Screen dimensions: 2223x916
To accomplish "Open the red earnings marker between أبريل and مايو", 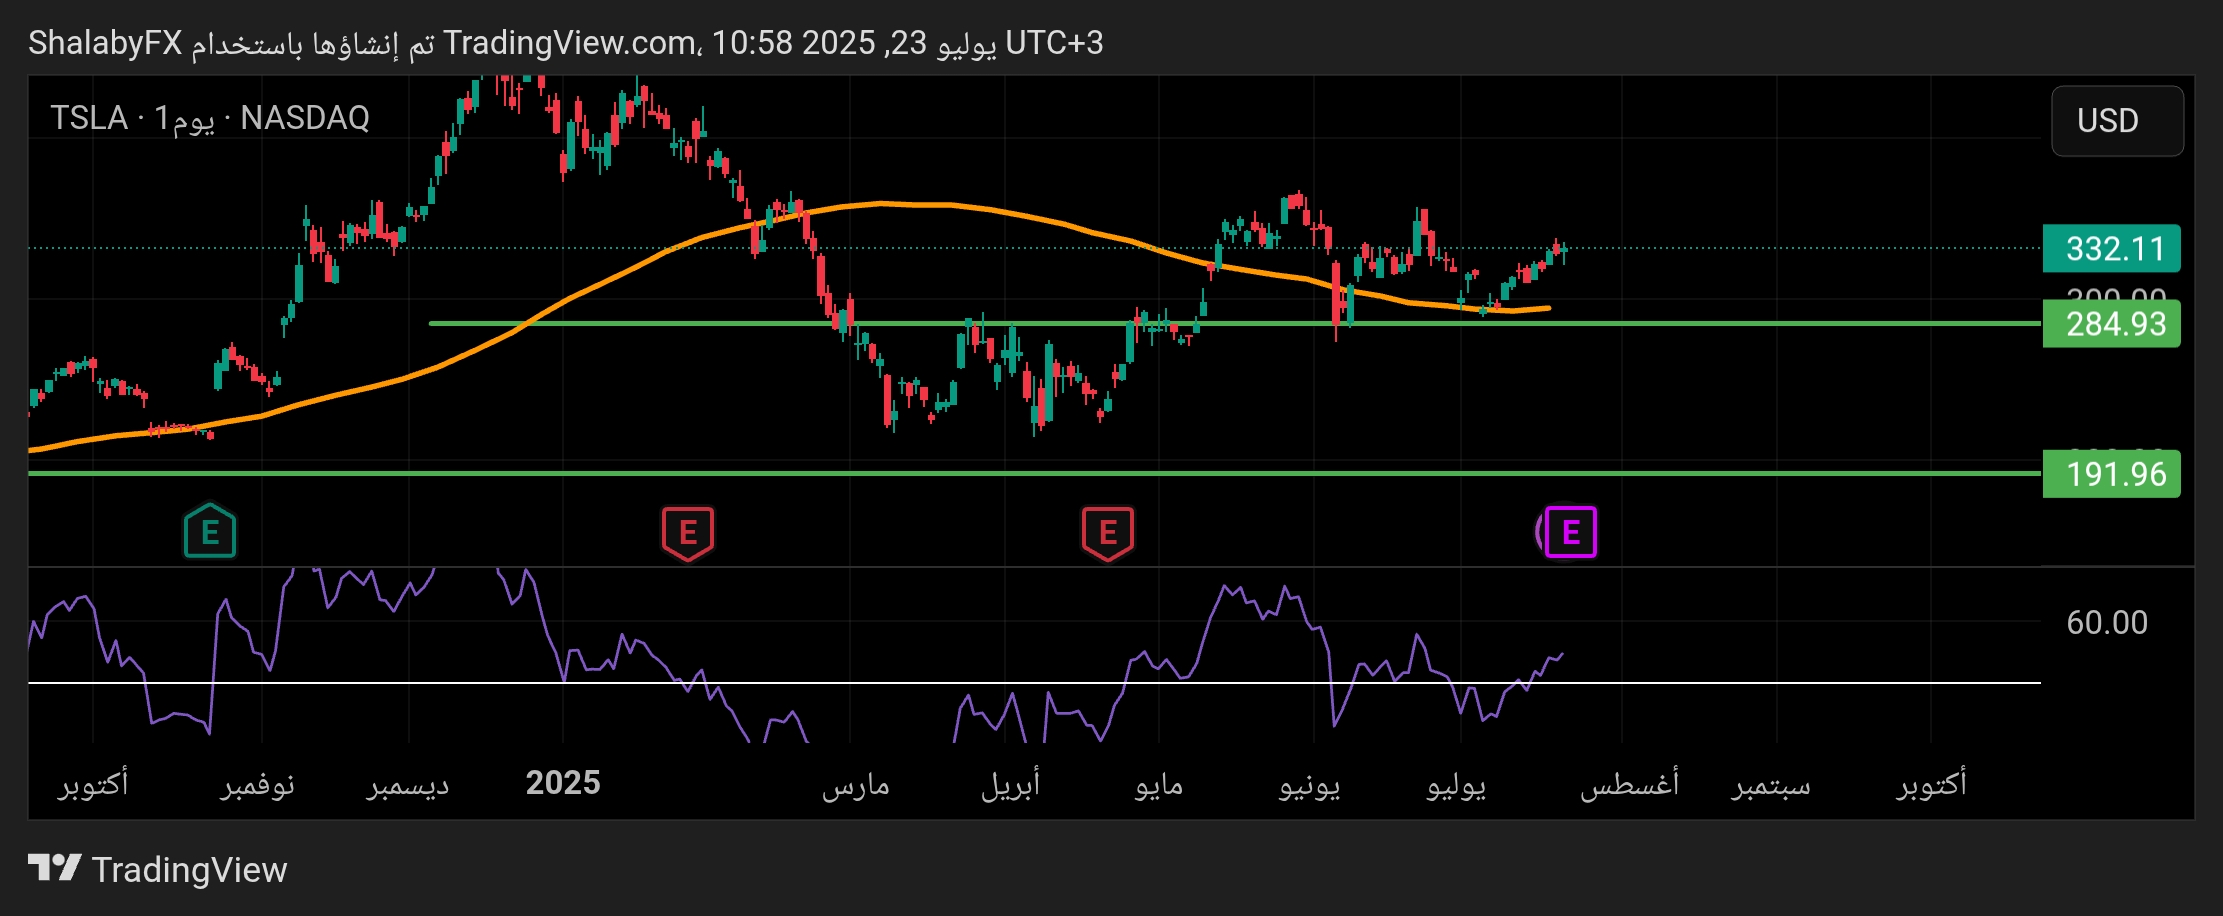I will [1108, 532].
